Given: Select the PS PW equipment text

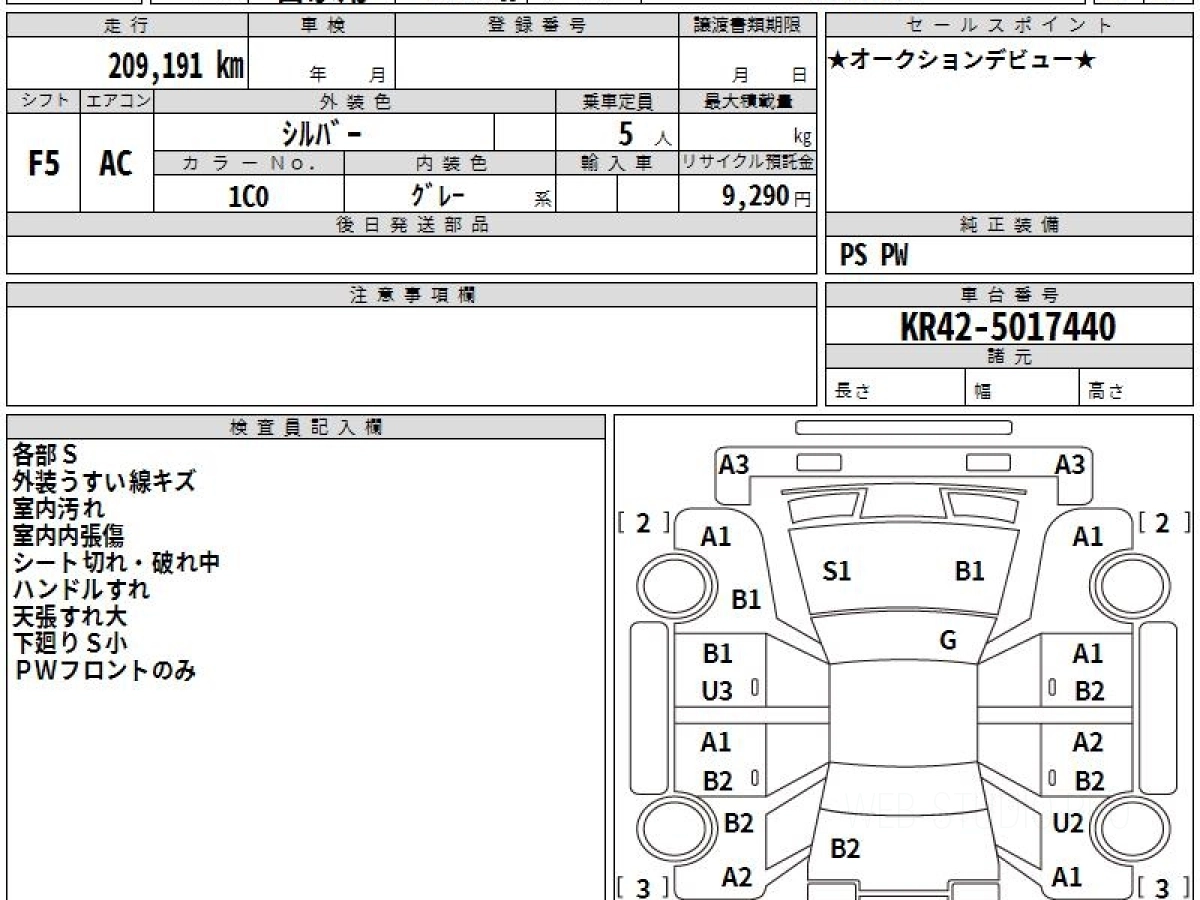Looking at the screenshot, I should 874,257.
